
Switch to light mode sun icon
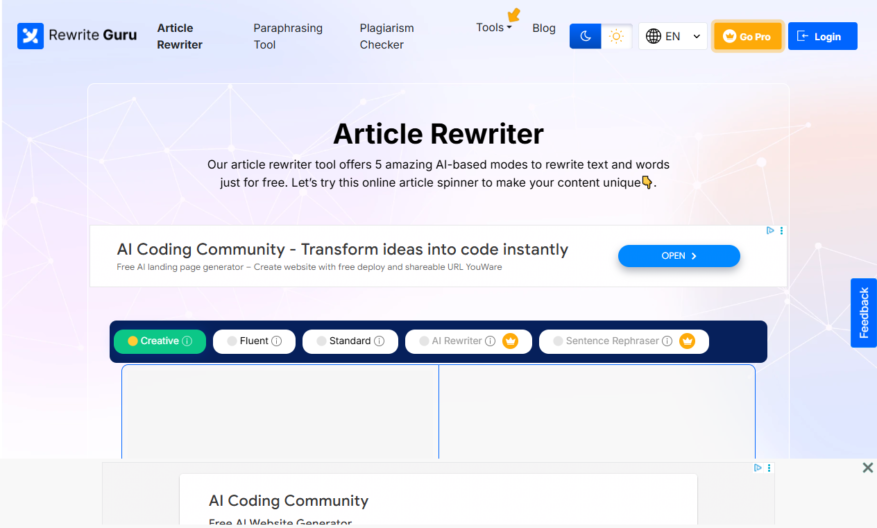(616, 36)
